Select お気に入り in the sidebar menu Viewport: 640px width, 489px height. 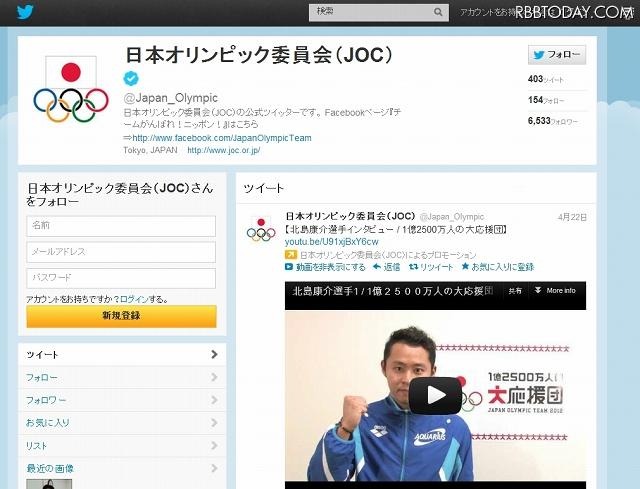[x=122, y=423]
